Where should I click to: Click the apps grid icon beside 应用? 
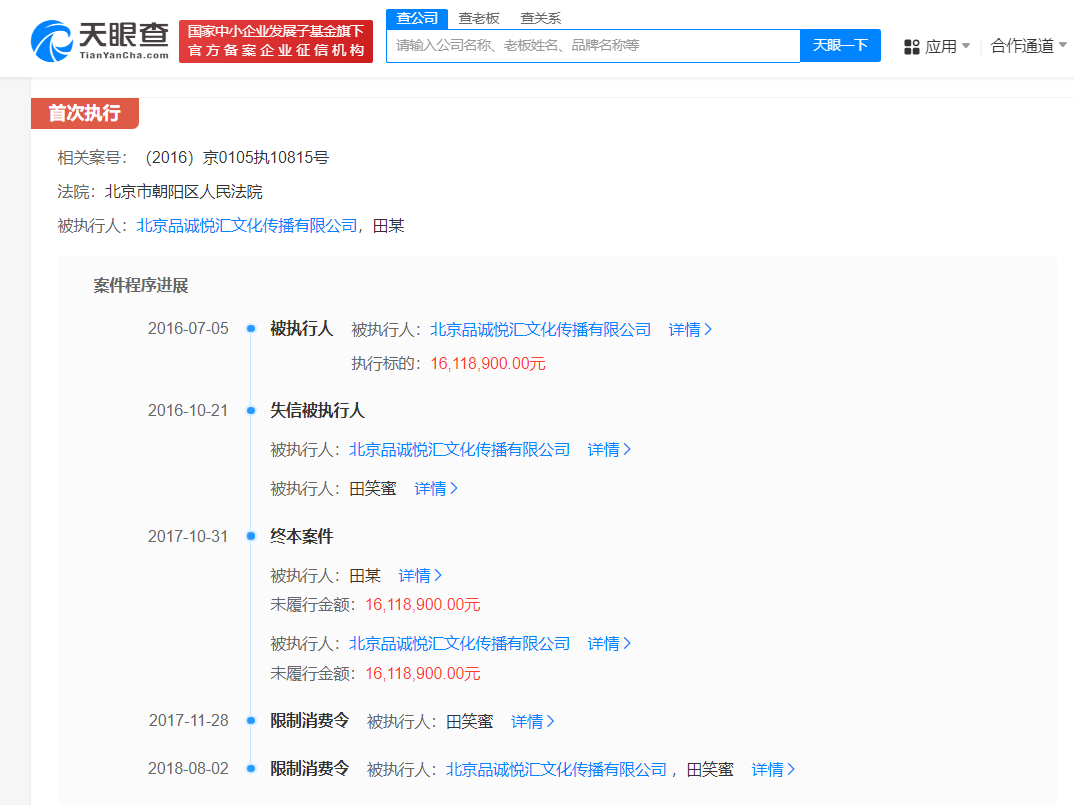pos(911,47)
